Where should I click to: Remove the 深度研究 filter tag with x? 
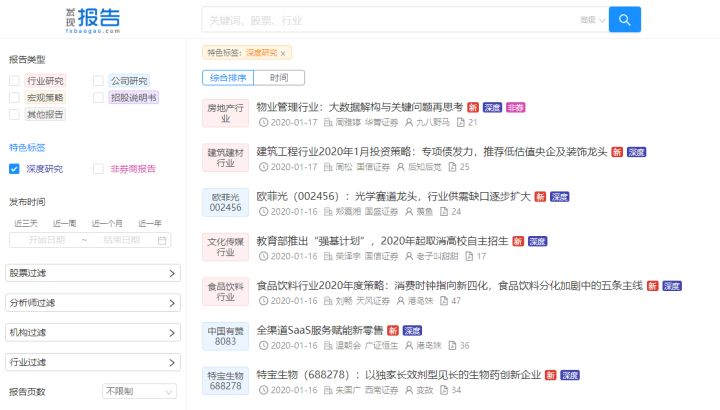point(283,53)
